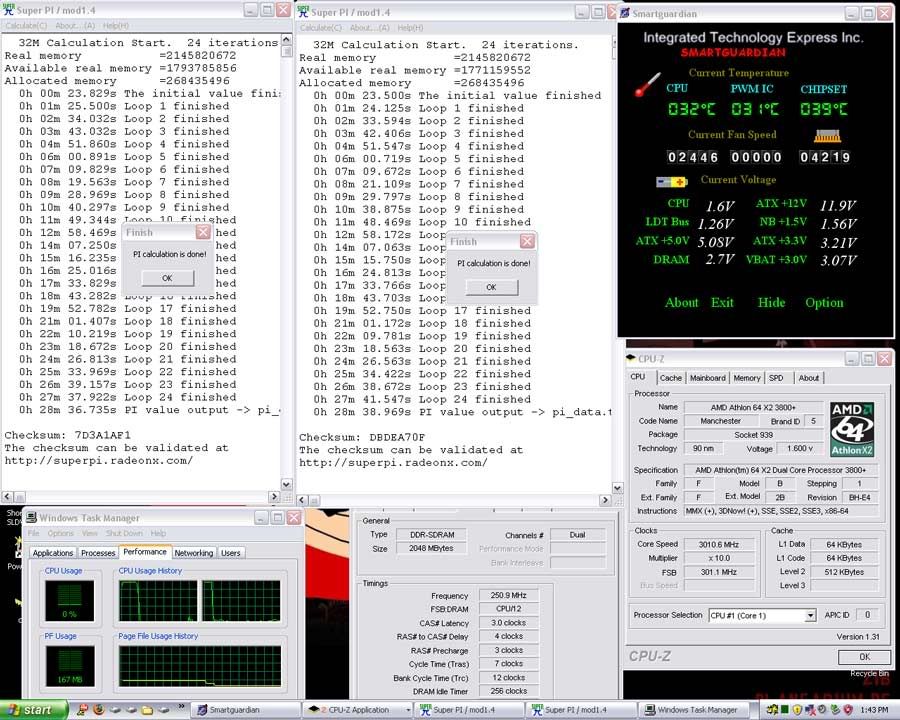The image size is (900, 720).
Task: Click left Super PI horizontal scrollbar left arrow
Action: click(x=7, y=497)
